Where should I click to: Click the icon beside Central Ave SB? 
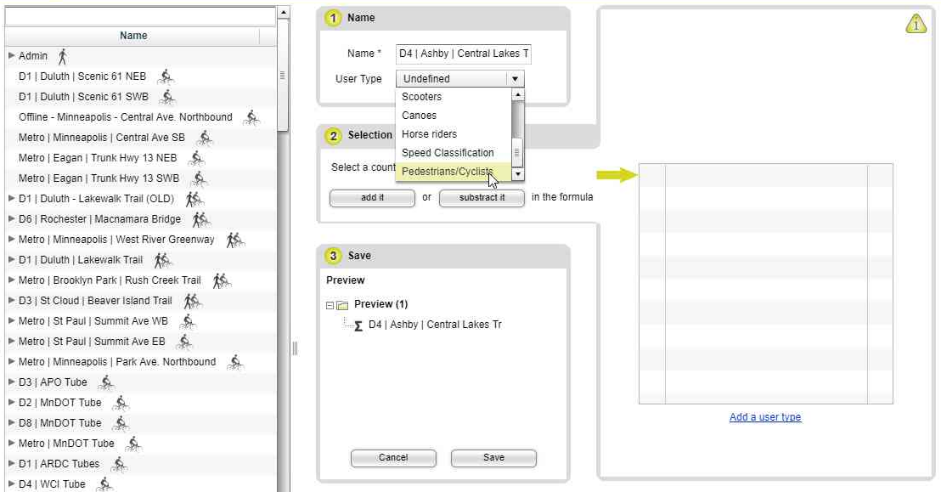click(205, 137)
